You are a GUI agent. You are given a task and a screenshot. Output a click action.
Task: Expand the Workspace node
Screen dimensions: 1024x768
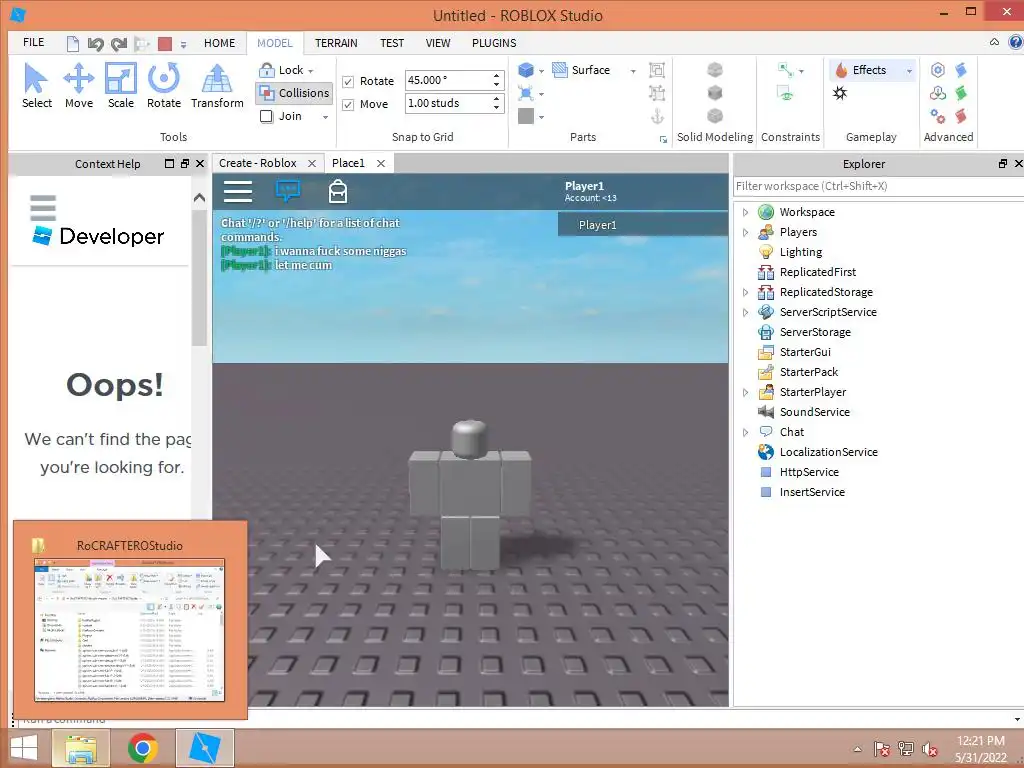pyautogui.click(x=745, y=212)
